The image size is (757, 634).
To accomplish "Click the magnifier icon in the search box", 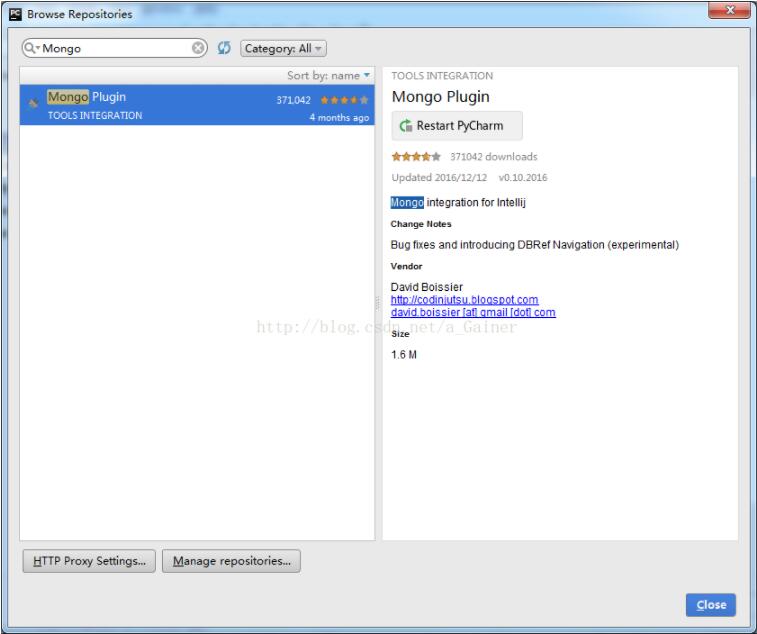I will (31, 48).
